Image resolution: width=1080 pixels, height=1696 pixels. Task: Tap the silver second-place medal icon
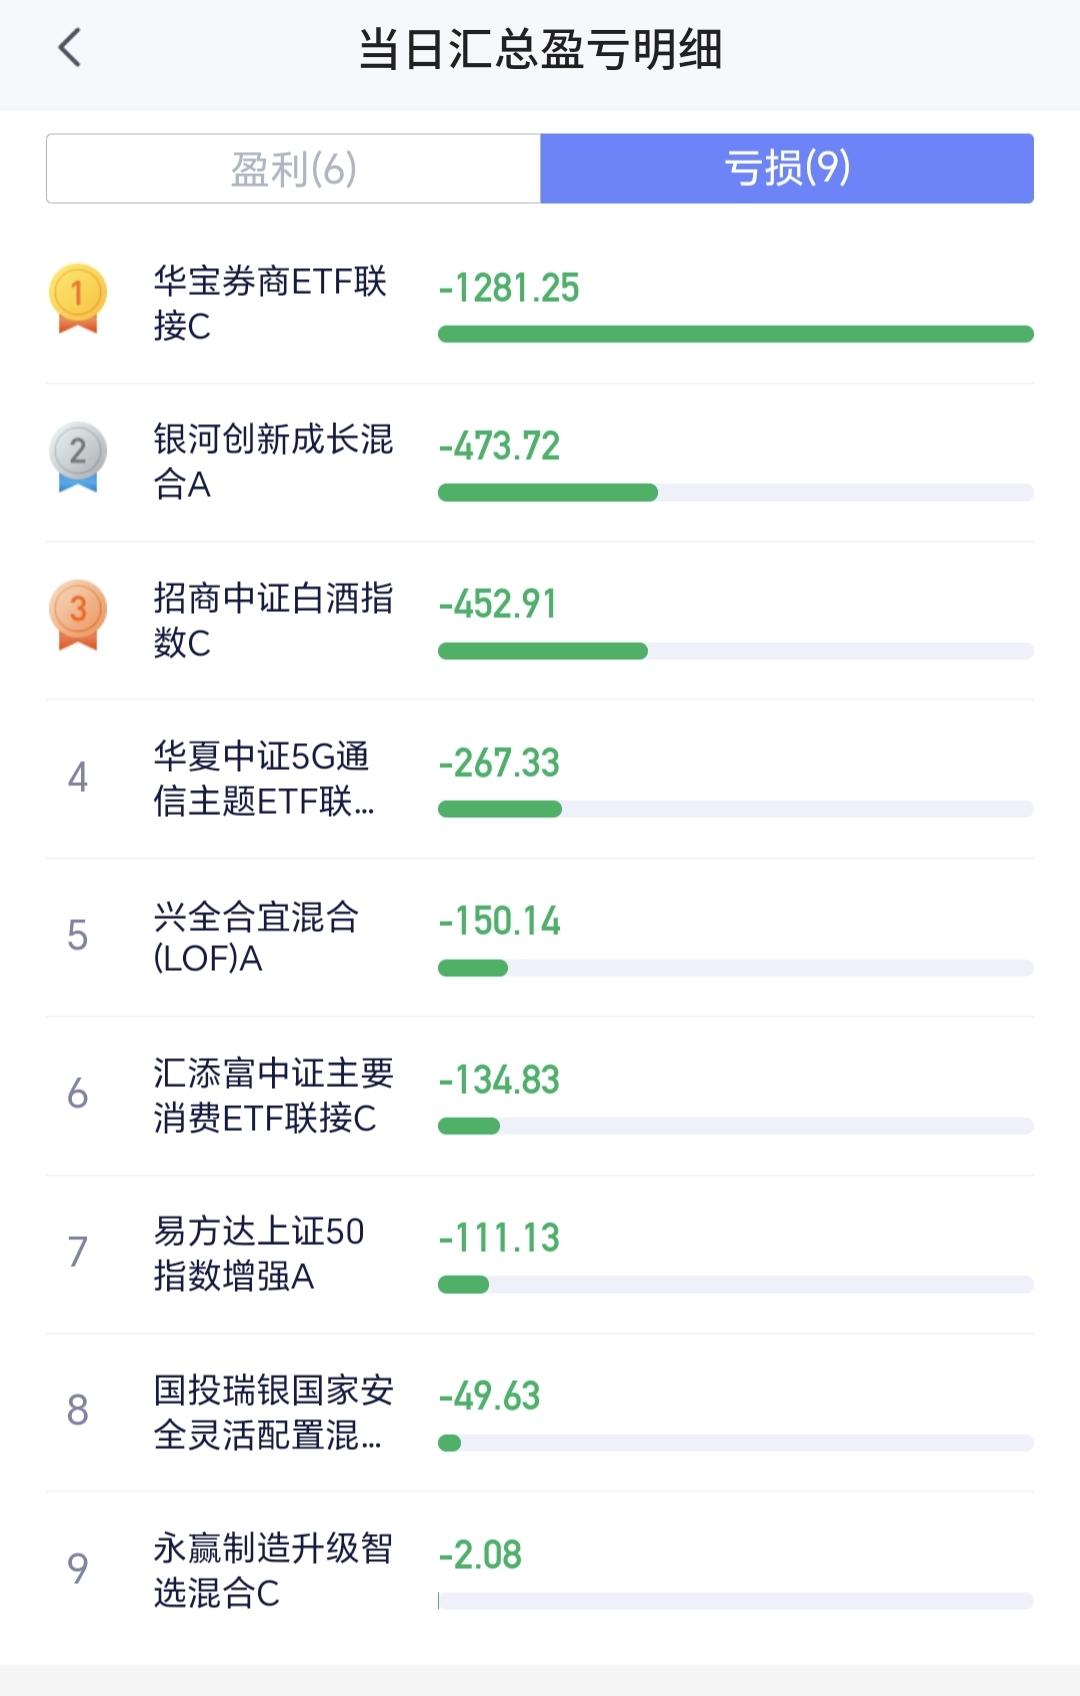click(x=78, y=456)
